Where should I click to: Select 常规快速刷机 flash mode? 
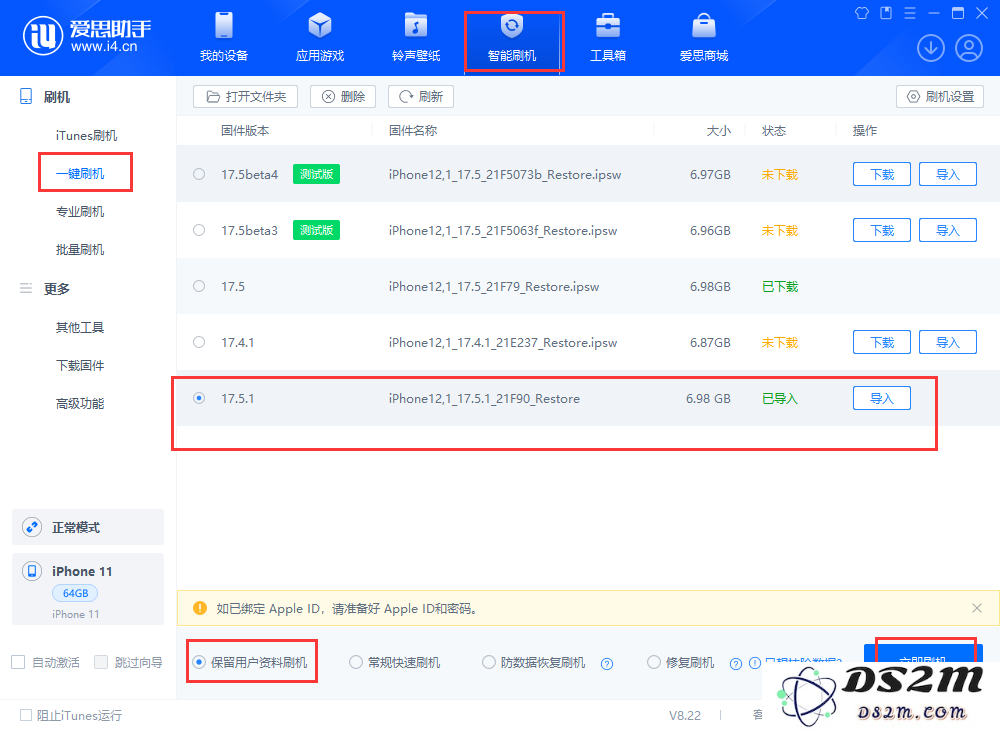[x=395, y=662]
